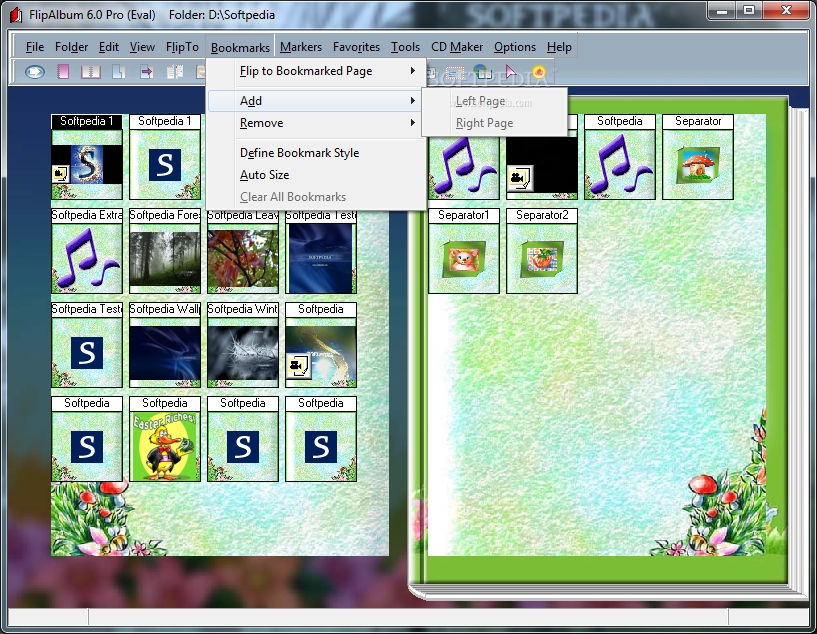Select the blue S Softpedia 1 thumbnail
Viewport: 817px width, 634px height.
click(x=165, y=157)
